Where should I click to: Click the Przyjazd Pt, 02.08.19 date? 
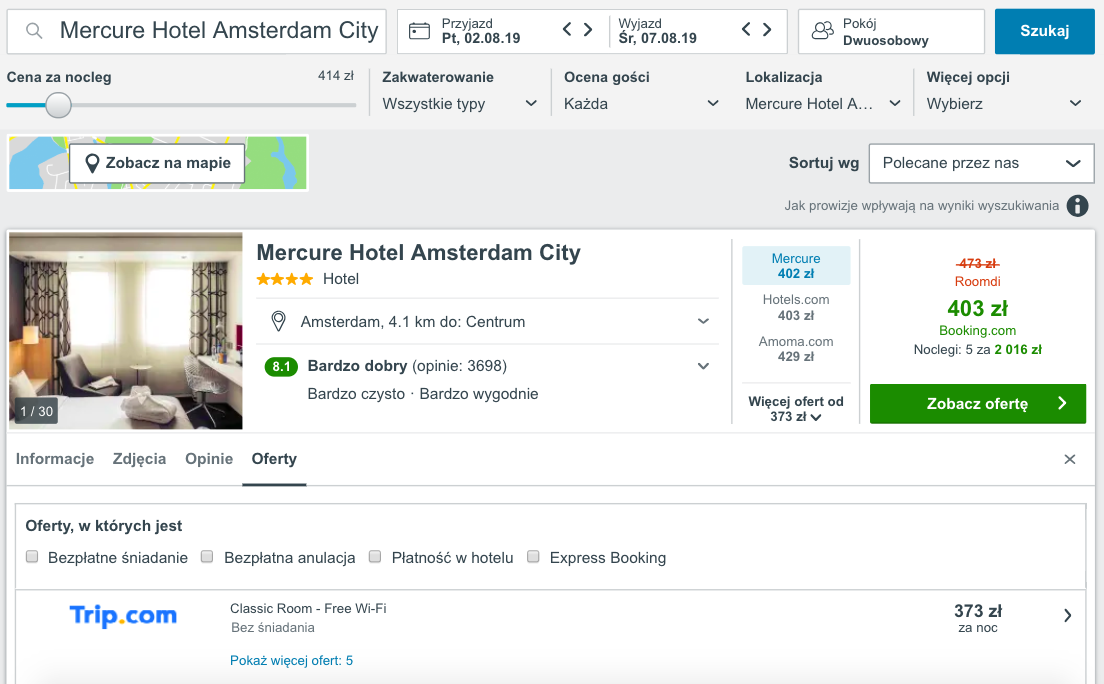[481, 31]
